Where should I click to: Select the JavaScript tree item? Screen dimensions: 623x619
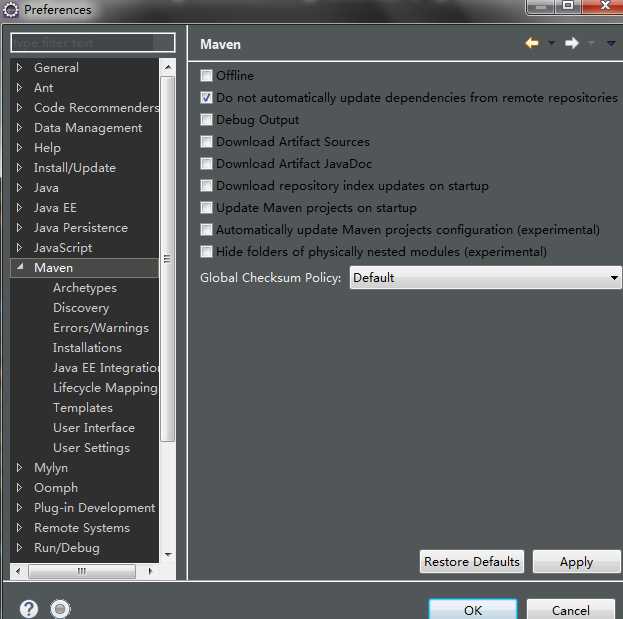[63, 248]
